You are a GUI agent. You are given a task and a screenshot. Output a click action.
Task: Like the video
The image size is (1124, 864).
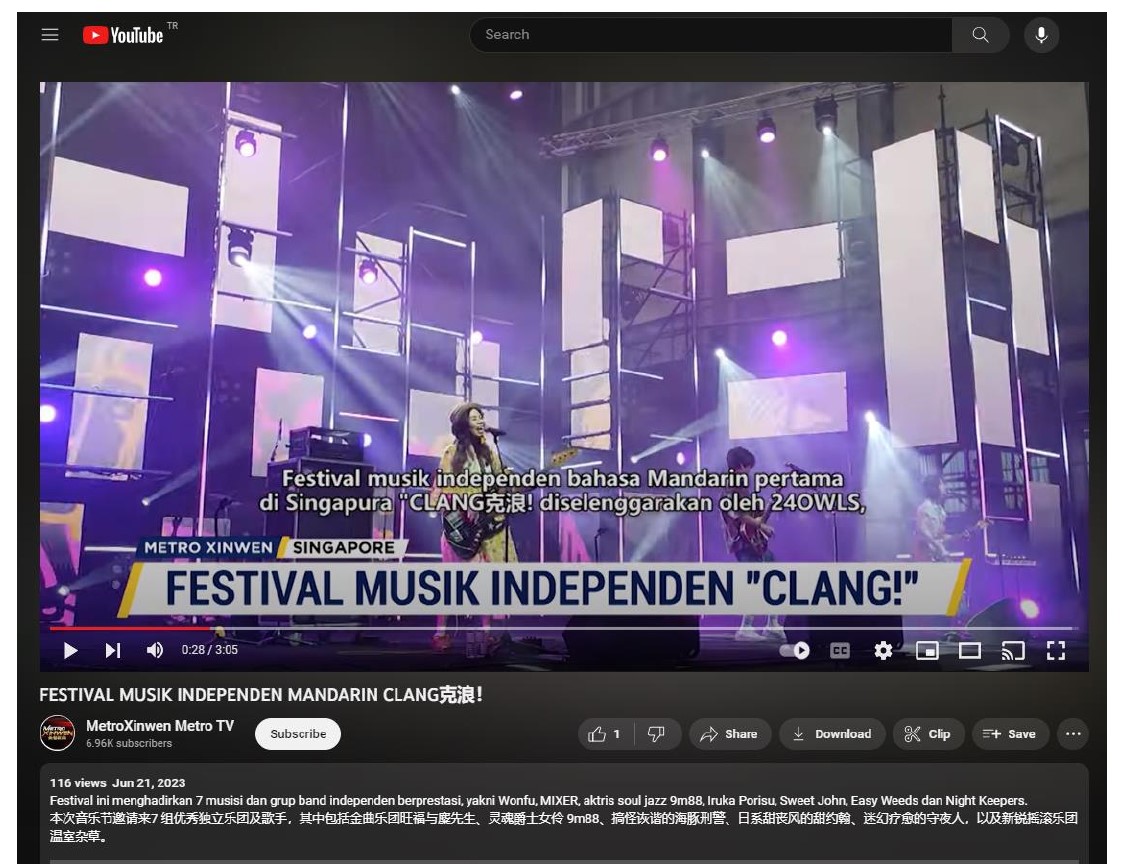606,734
